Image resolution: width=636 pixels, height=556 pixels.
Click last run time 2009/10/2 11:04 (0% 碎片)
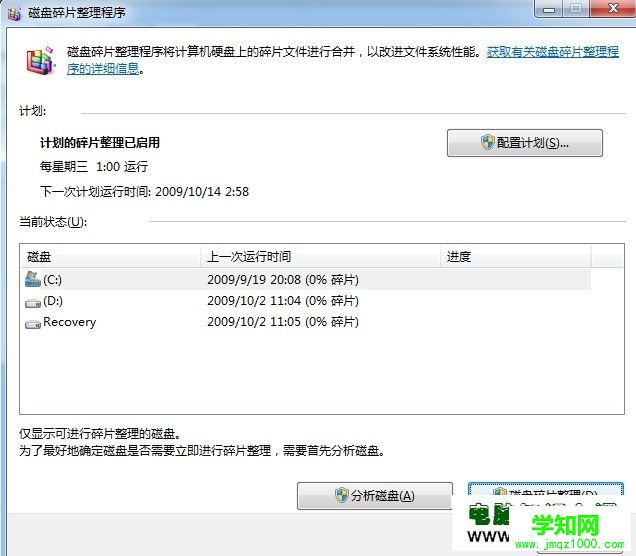(283, 301)
